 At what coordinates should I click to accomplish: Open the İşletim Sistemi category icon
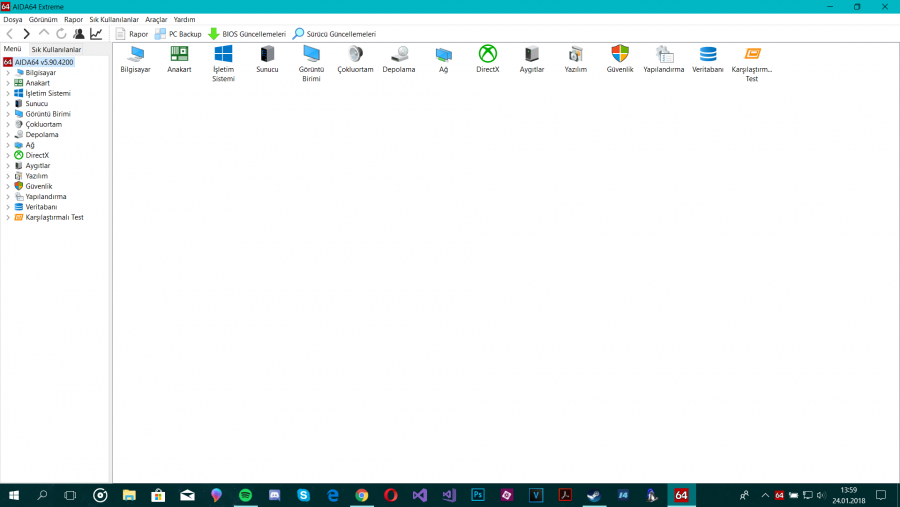223,55
